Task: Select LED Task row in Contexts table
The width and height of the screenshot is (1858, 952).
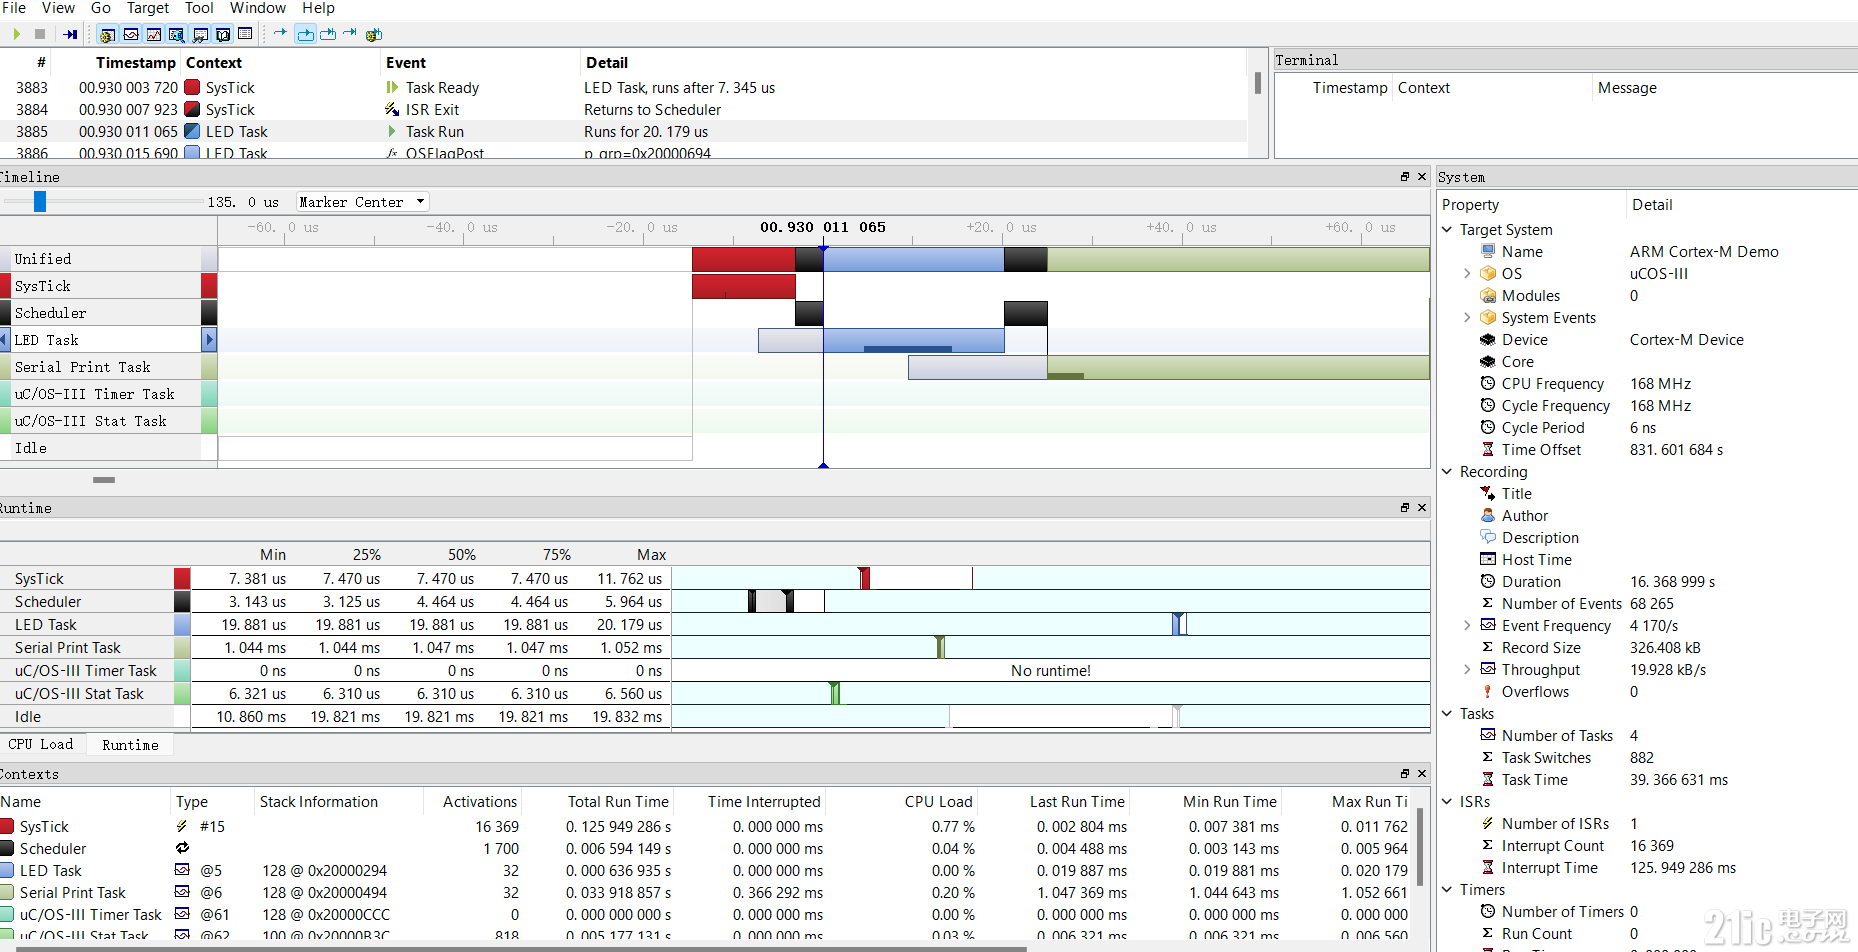Action: [x=705, y=871]
